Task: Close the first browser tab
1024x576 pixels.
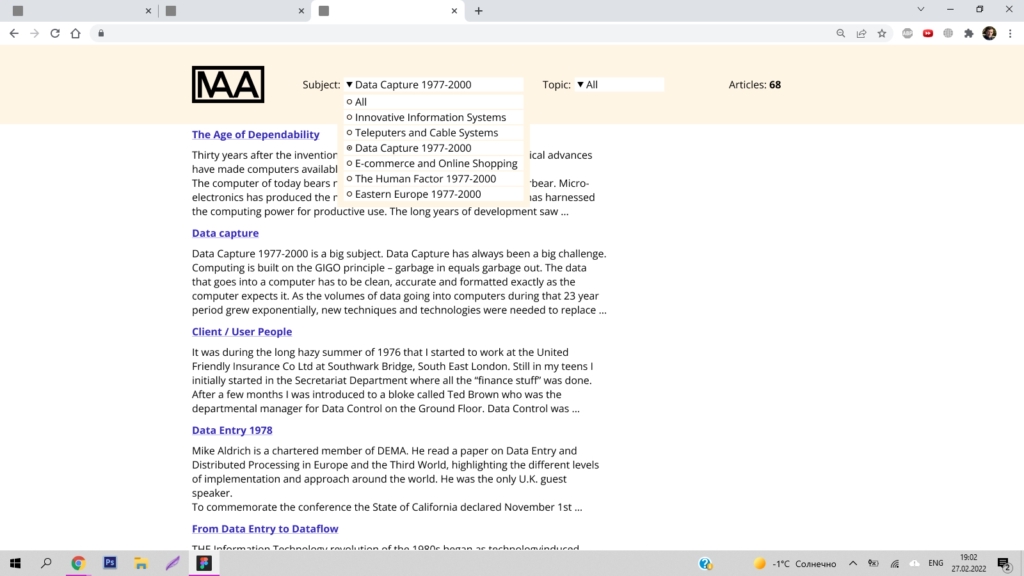Action: coord(148,11)
